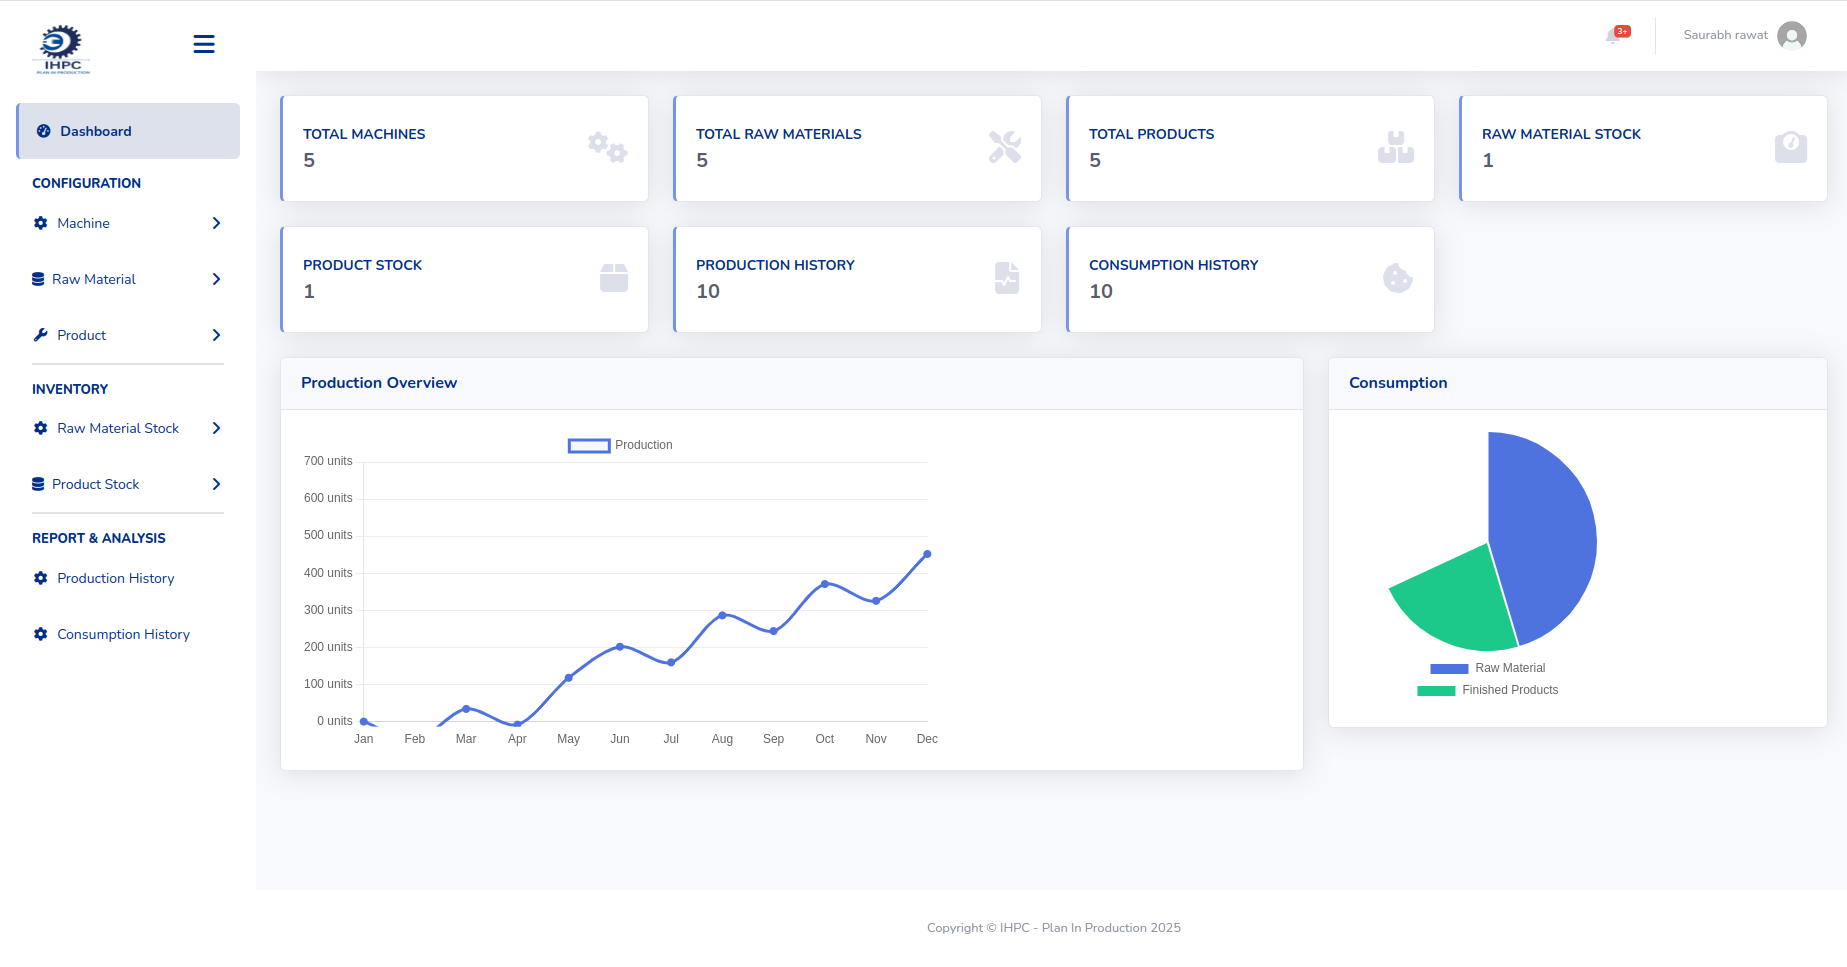Click the tools icon in Total Raw Materials card

[1004, 148]
